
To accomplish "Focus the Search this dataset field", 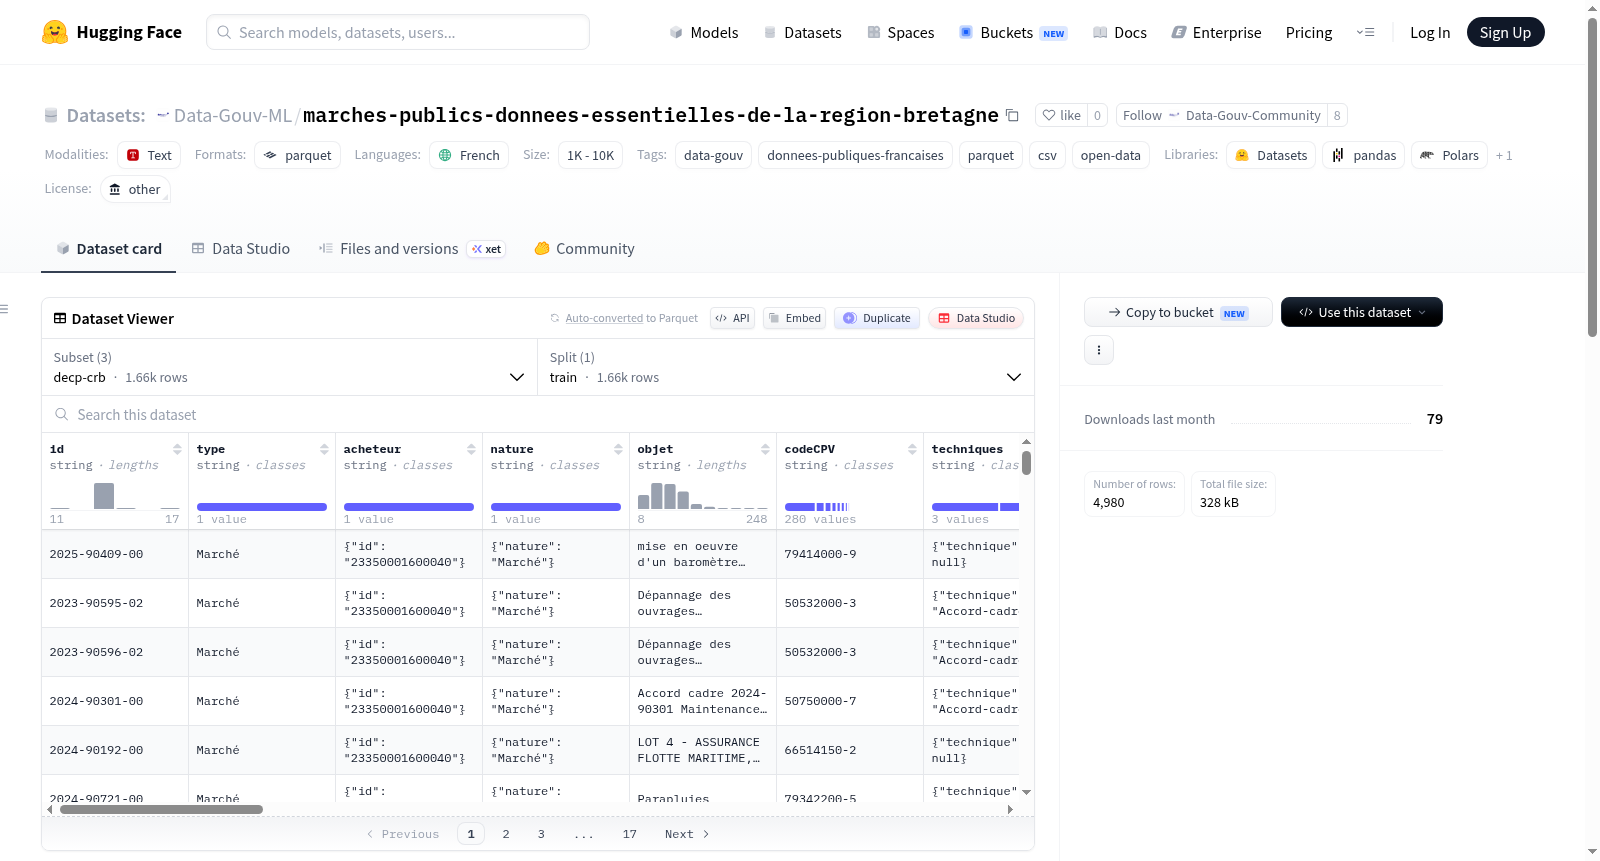I will pyautogui.click(x=538, y=414).
